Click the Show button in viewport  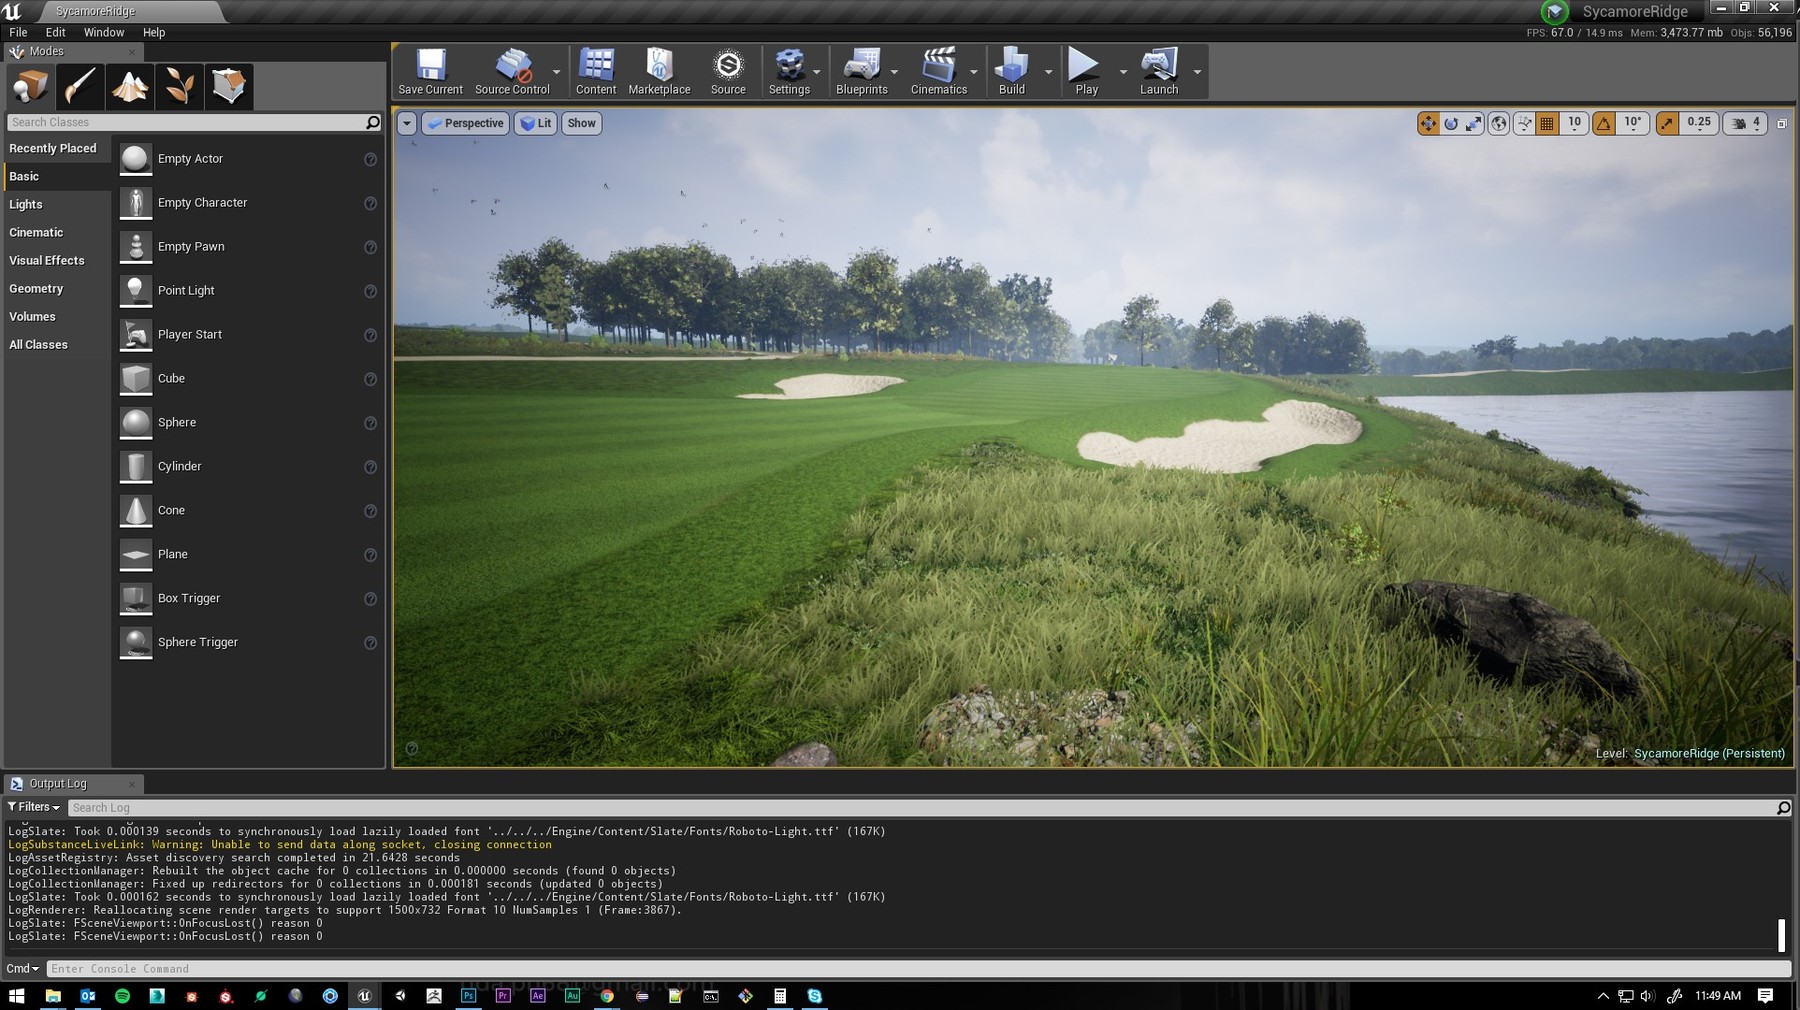click(x=582, y=123)
